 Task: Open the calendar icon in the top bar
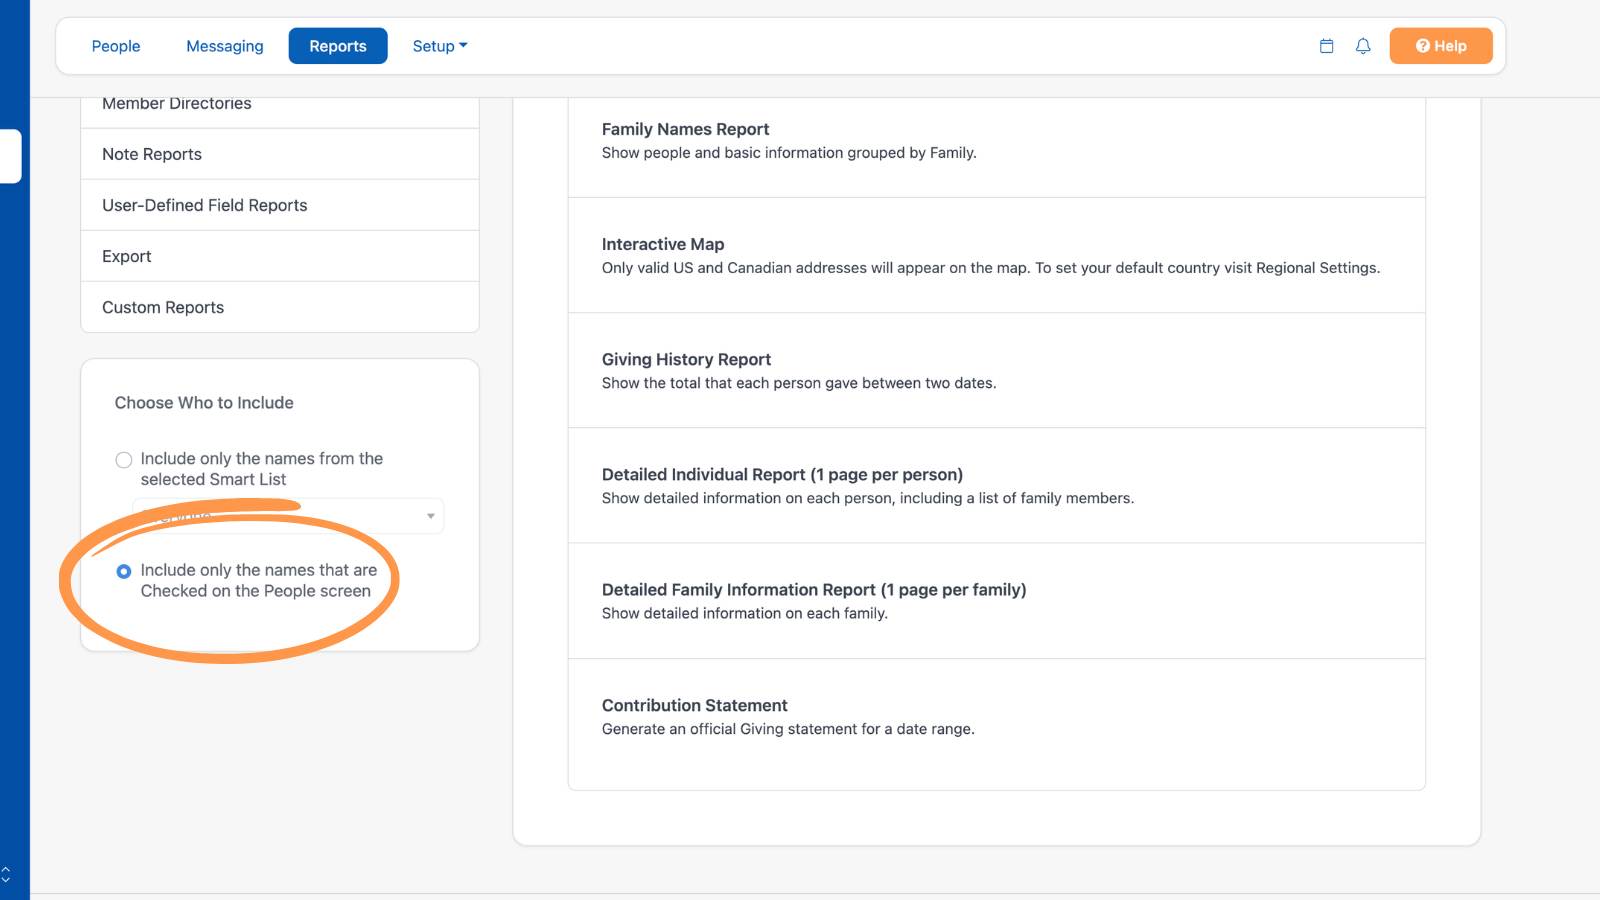tap(1326, 46)
